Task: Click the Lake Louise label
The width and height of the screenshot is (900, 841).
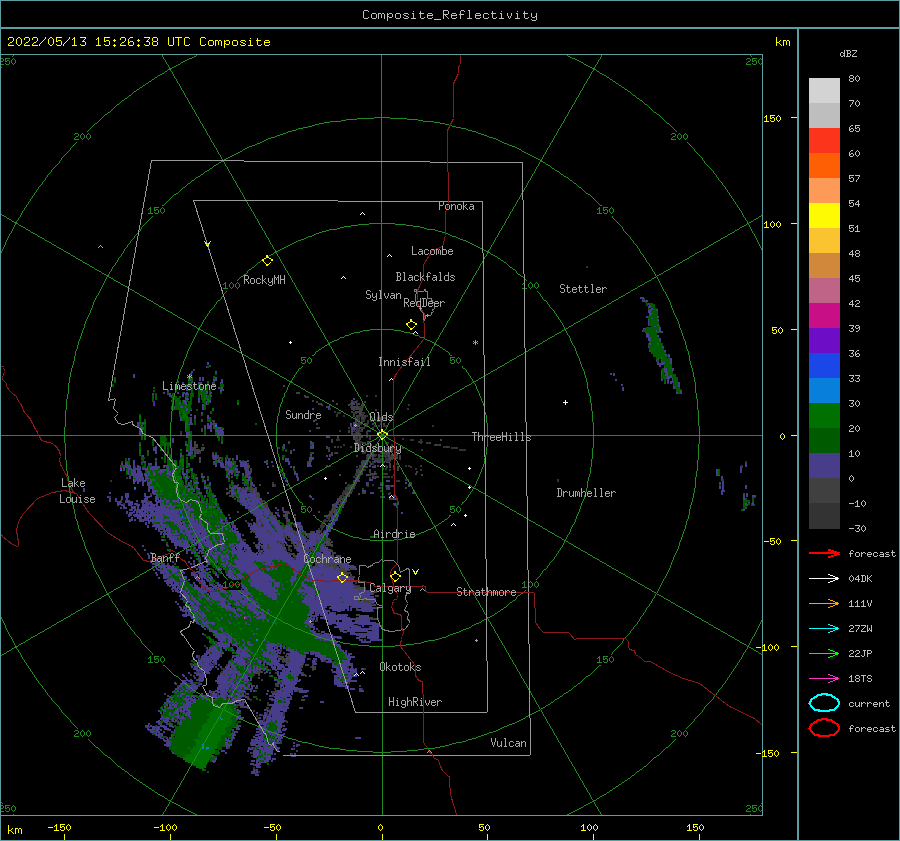Action: point(77,491)
